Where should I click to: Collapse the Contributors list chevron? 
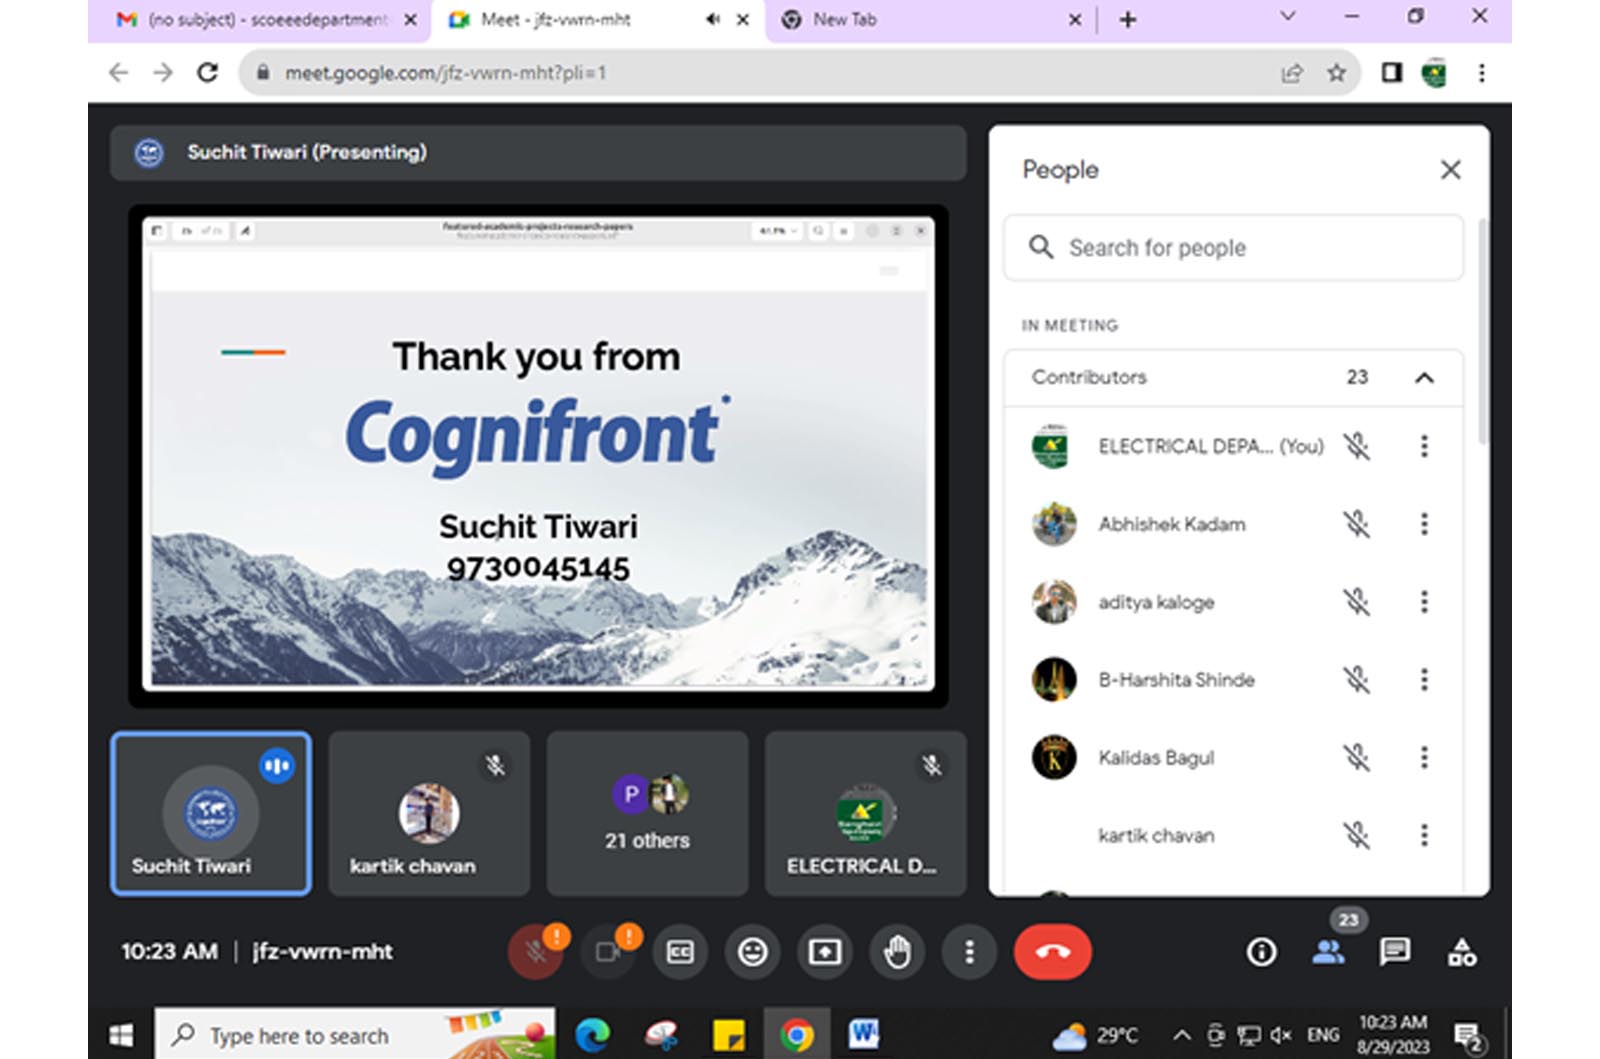click(x=1424, y=378)
